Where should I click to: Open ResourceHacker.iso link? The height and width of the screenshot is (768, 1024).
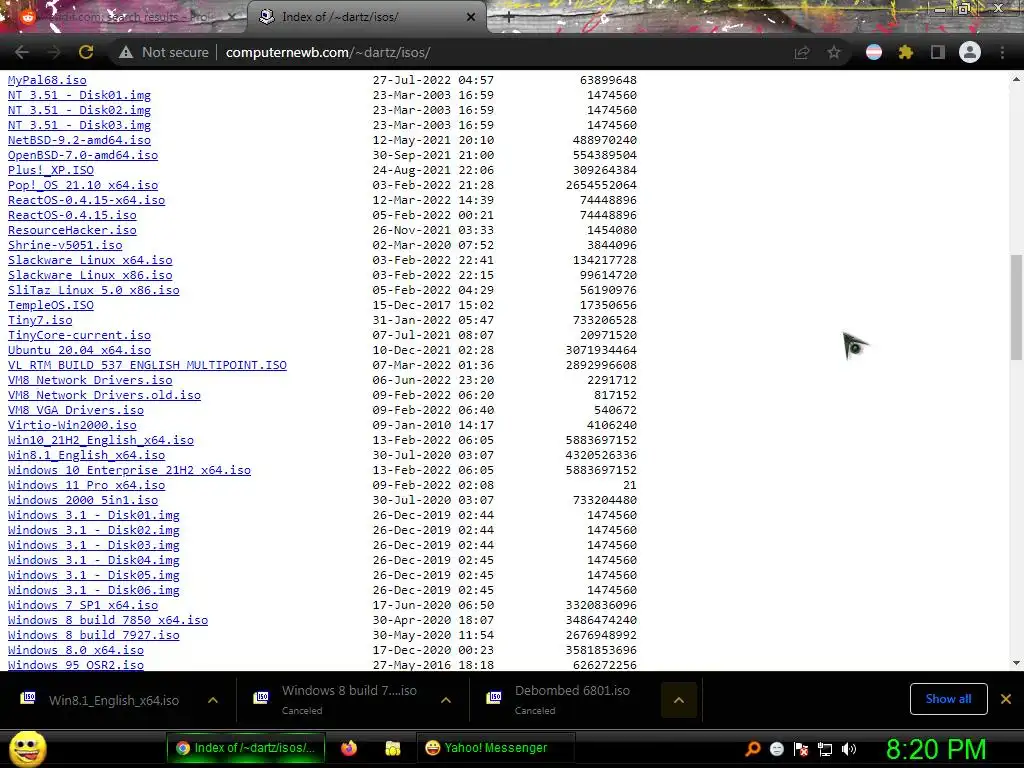[72, 231]
